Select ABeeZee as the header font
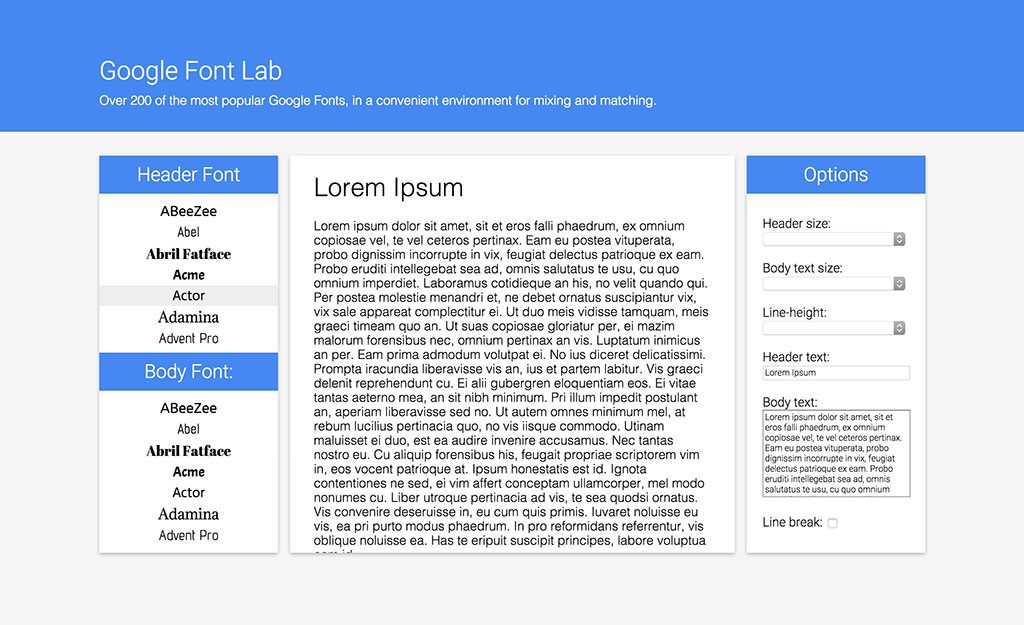The height and width of the screenshot is (625, 1024). point(188,211)
